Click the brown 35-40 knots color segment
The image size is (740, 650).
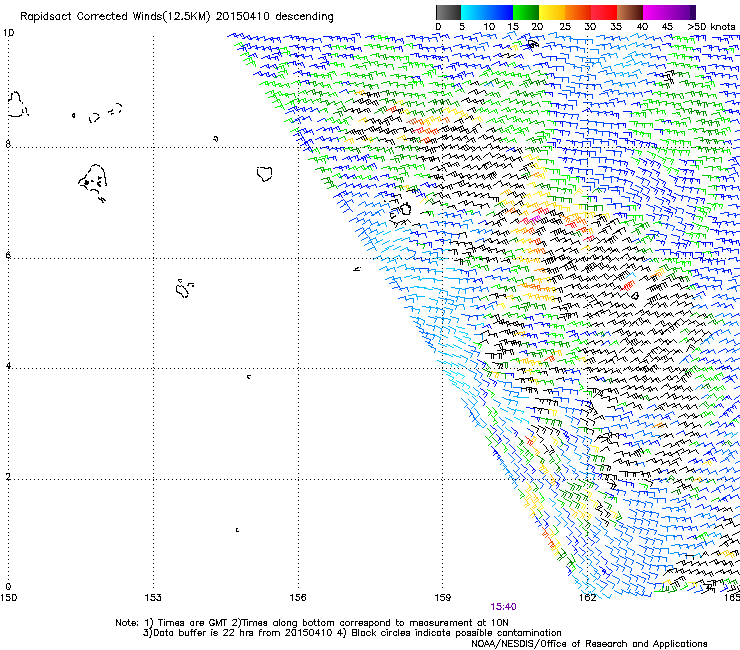(x=630, y=12)
